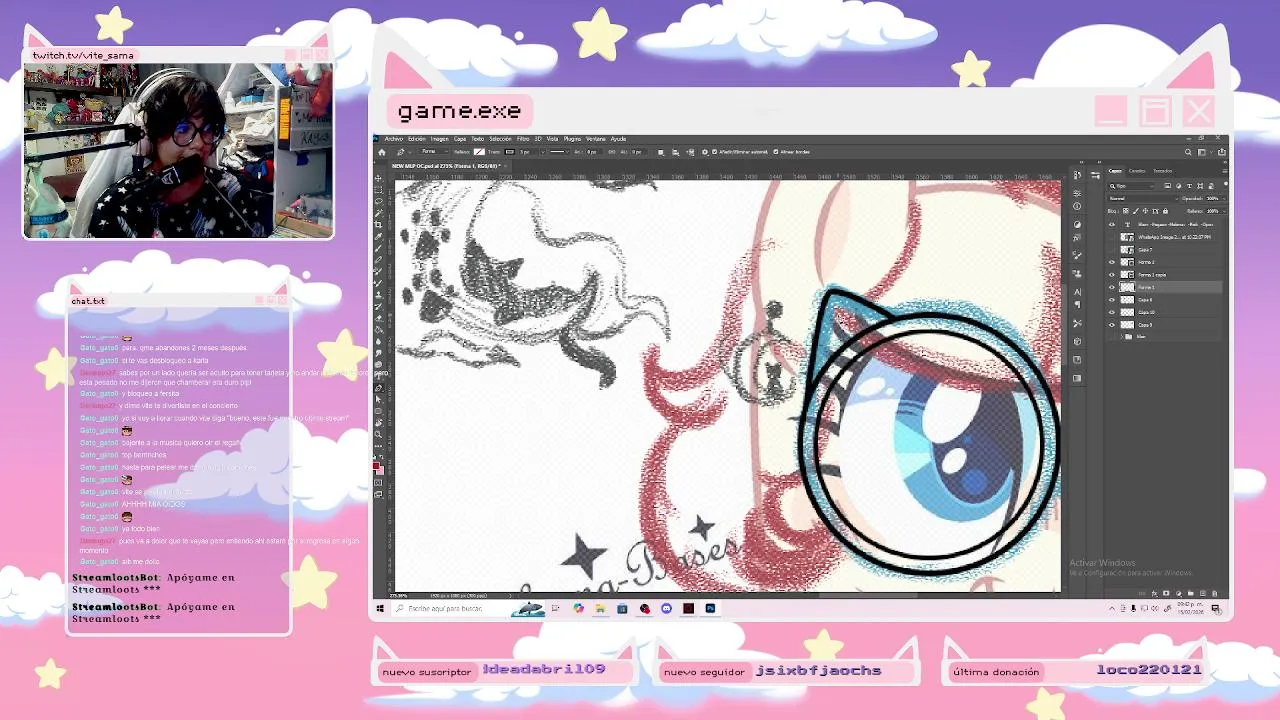Open path operations icon in options bar
This screenshot has width=1280, height=720.
coord(660,152)
